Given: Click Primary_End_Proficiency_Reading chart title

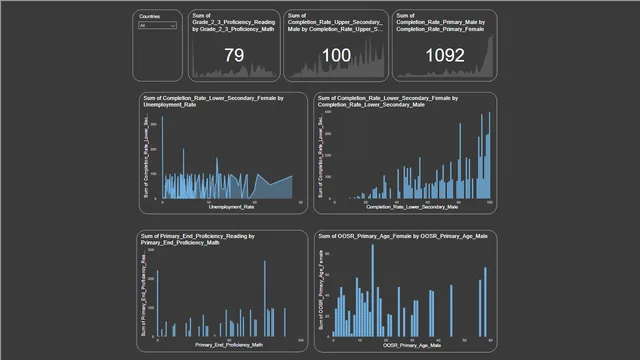Looking at the screenshot, I should pyautogui.click(x=198, y=239).
